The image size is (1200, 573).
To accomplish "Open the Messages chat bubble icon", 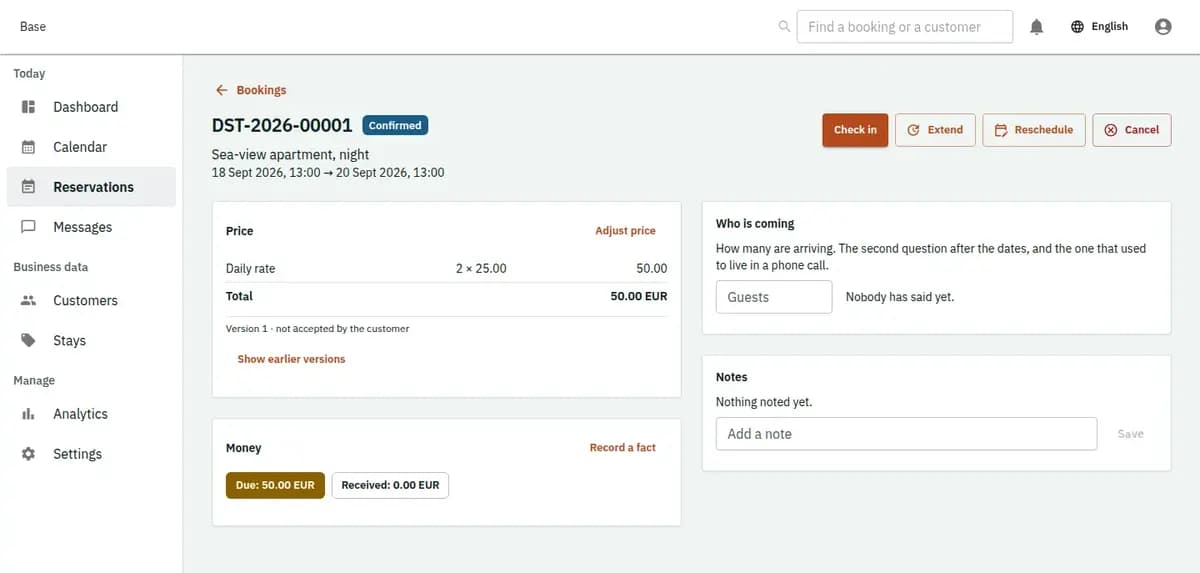I will click(29, 227).
